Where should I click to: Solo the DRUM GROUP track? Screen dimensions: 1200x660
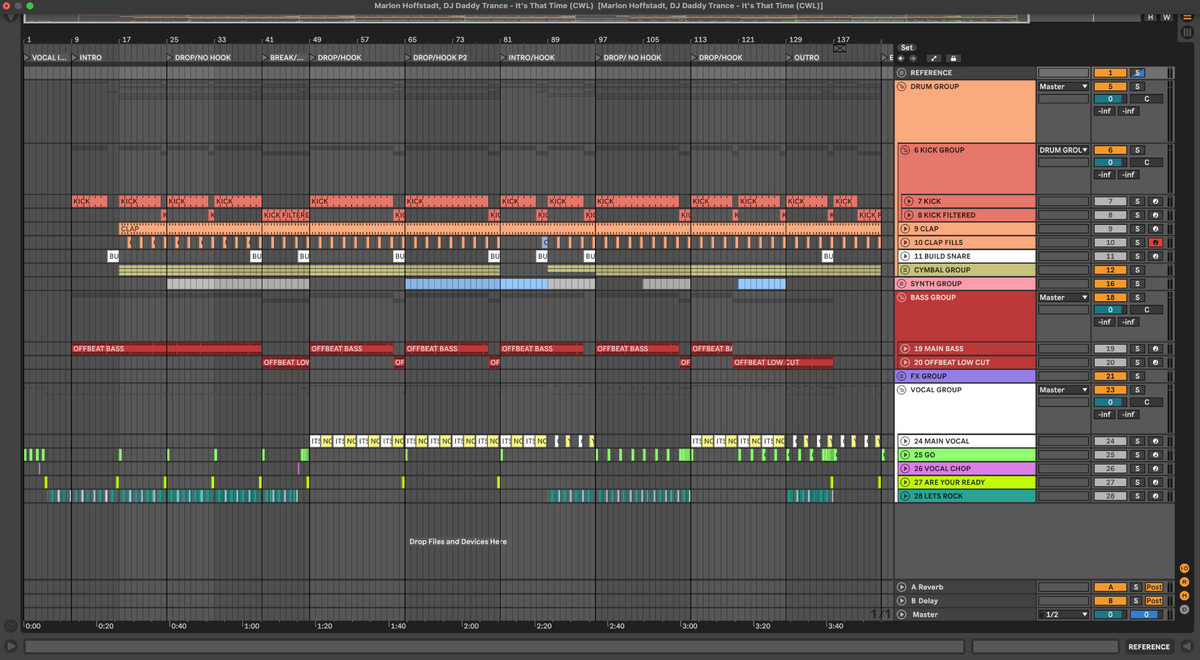click(1136, 87)
